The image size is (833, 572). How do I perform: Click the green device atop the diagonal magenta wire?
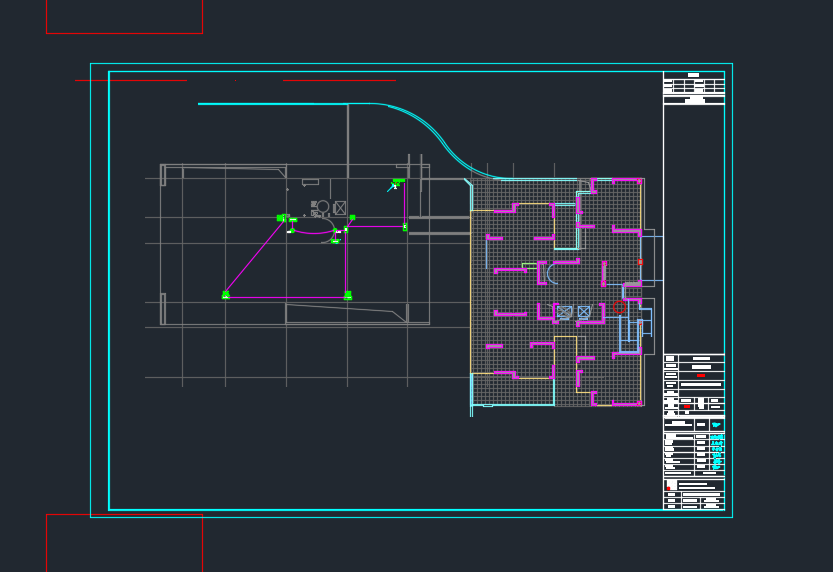tap(282, 218)
